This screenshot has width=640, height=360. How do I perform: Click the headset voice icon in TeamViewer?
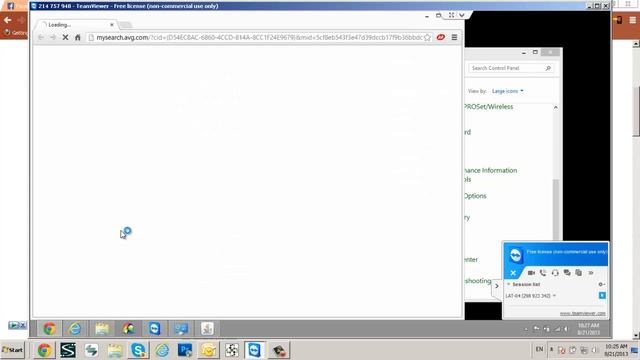(x=555, y=273)
